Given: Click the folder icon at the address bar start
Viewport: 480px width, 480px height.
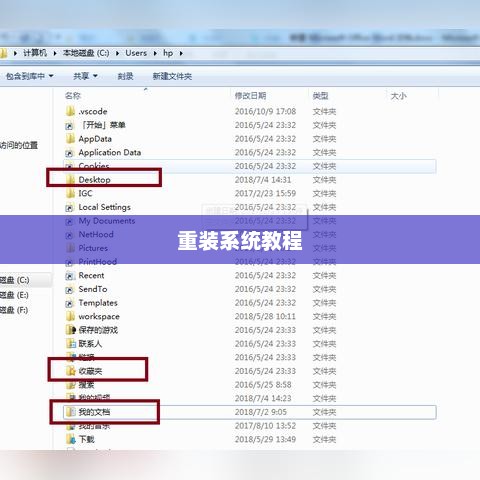Looking at the screenshot, I should [3, 53].
